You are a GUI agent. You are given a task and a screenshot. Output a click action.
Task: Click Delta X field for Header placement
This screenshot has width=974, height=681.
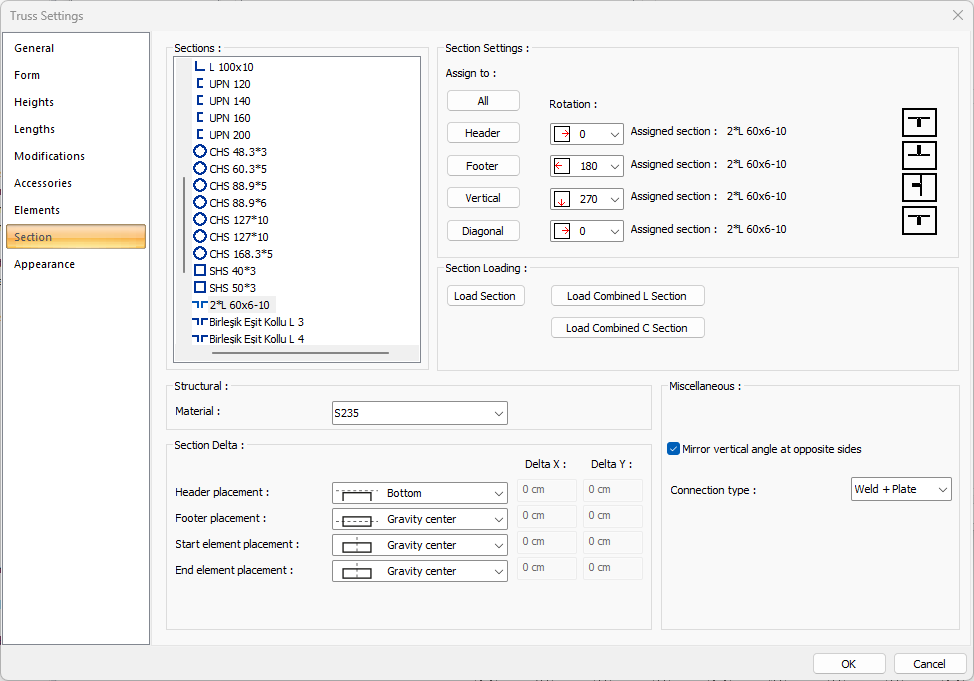[546, 490]
